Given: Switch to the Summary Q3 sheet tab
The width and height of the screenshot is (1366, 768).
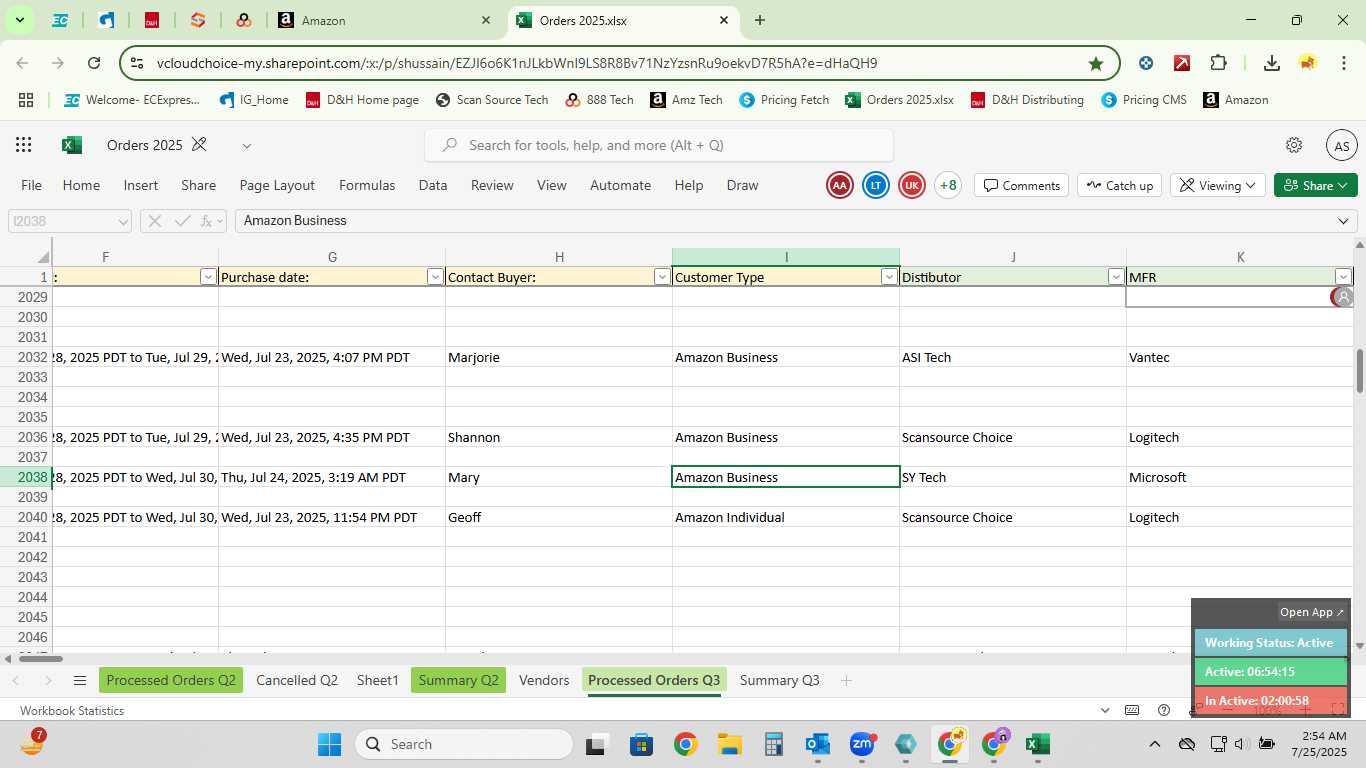Looking at the screenshot, I should pyautogui.click(x=779, y=681).
